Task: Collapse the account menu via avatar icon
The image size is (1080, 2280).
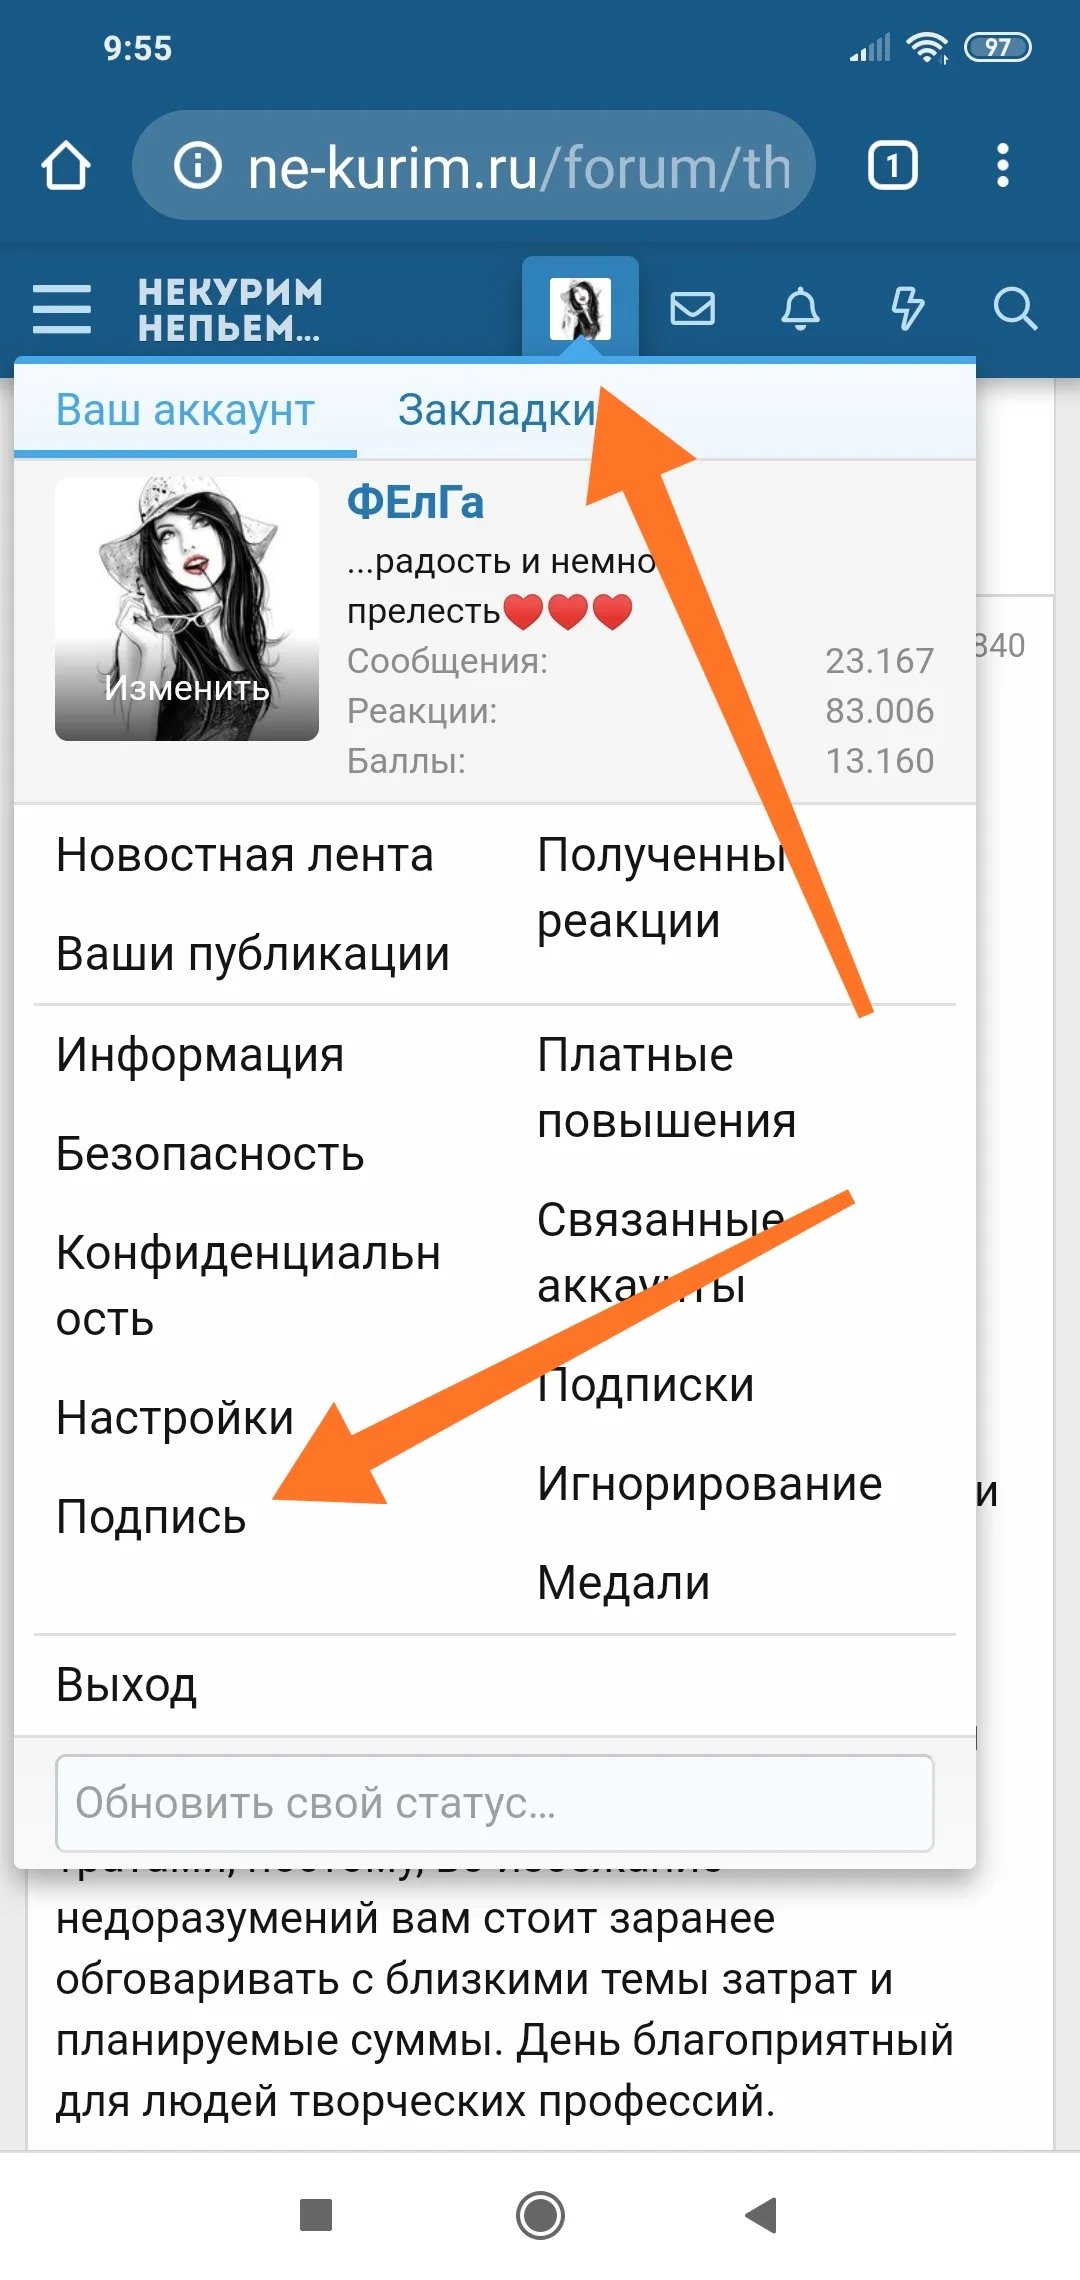Action: [x=580, y=308]
